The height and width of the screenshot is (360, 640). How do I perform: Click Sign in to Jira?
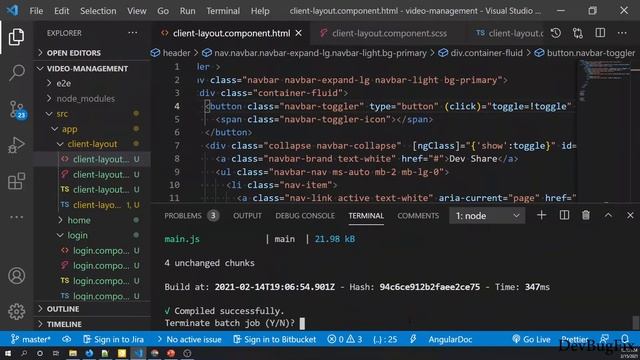(113, 339)
